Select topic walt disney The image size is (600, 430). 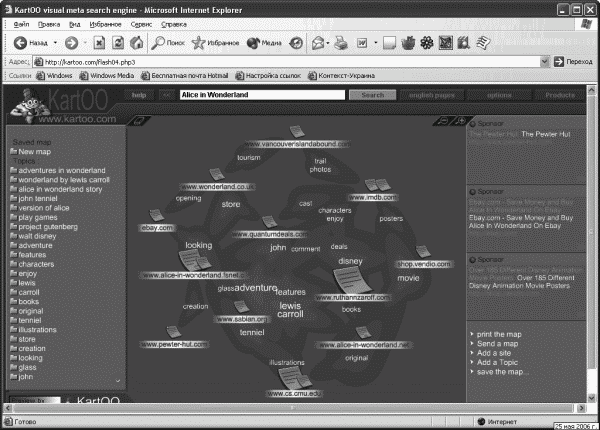pyautogui.click(x=33, y=236)
